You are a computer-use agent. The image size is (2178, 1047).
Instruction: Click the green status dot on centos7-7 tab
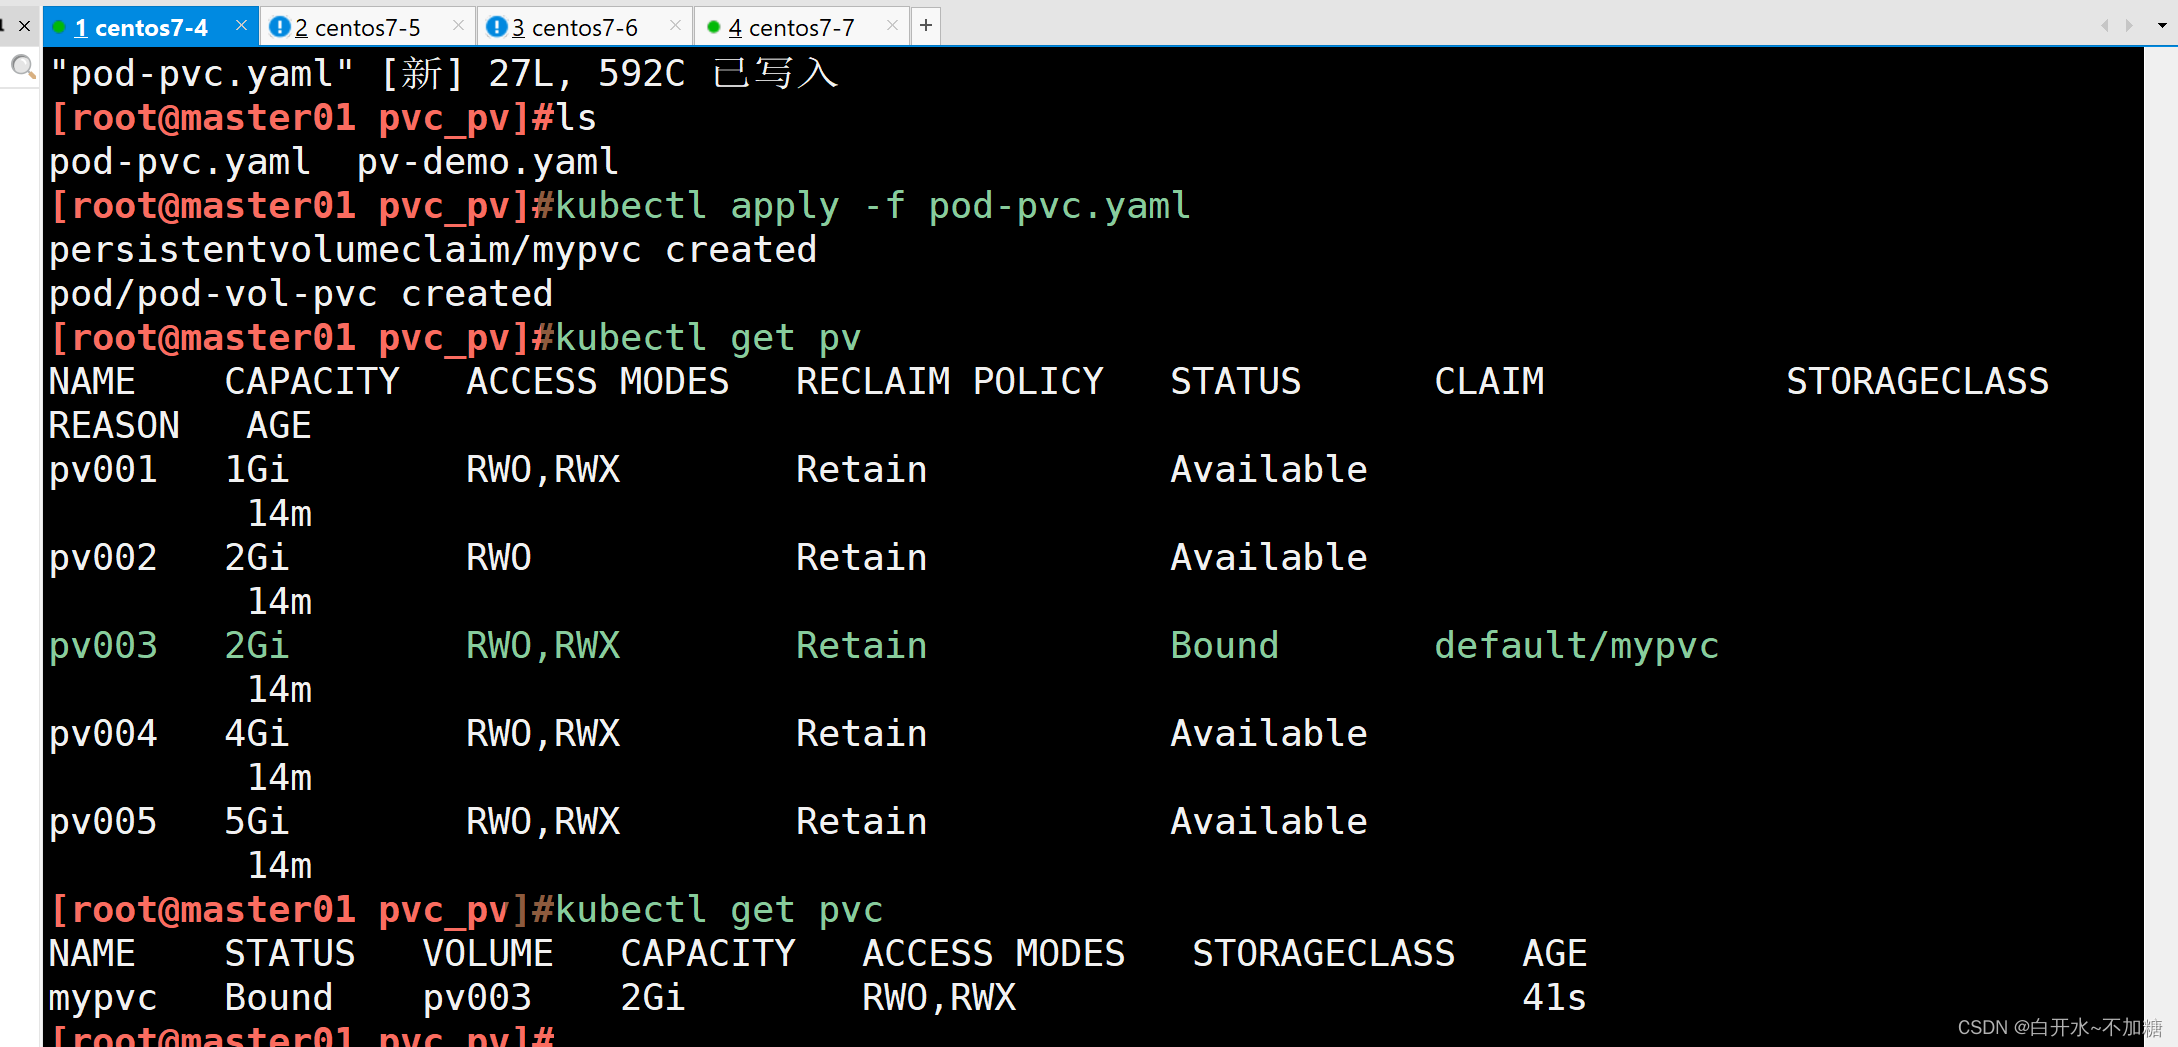(x=713, y=27)
